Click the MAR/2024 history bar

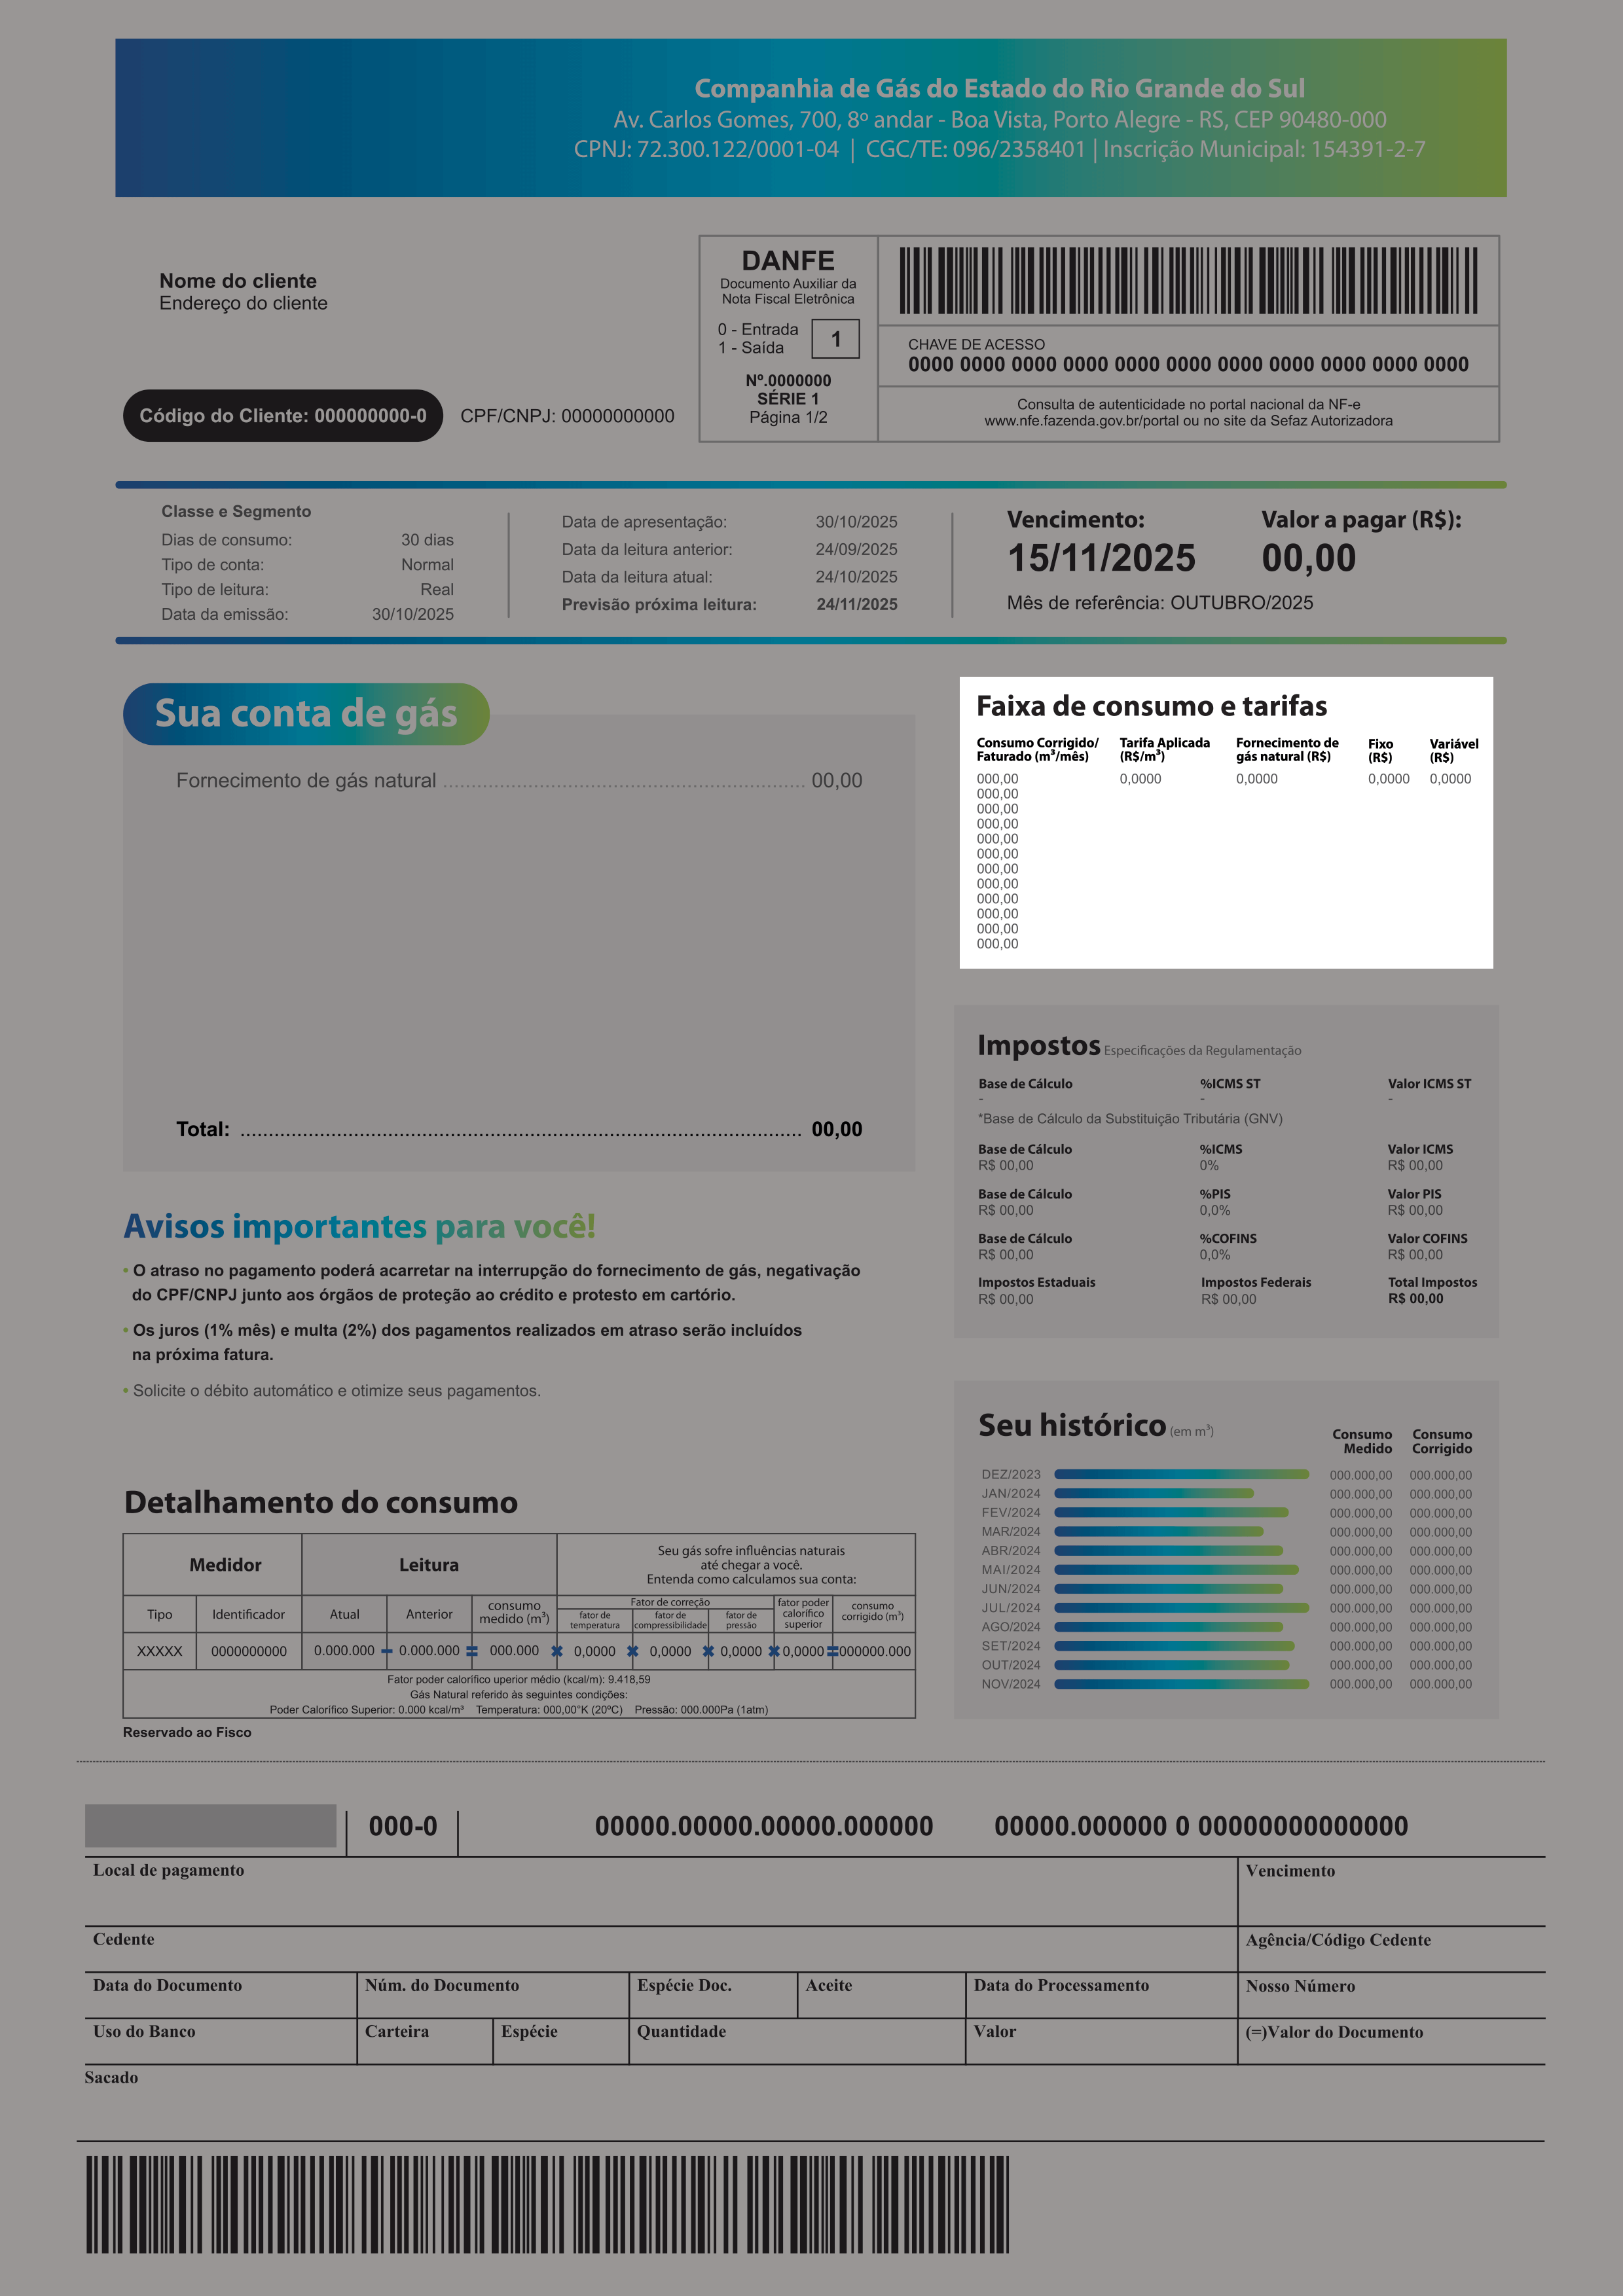1158,1531
